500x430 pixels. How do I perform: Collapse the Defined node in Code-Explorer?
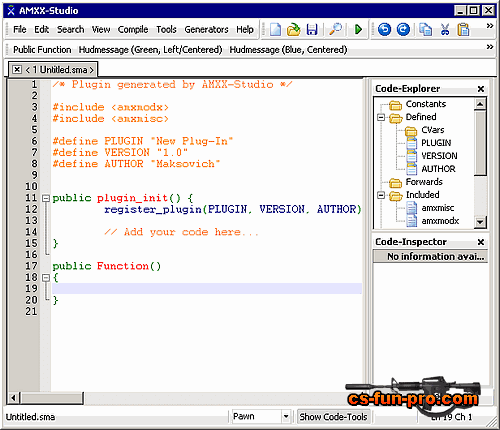[381, 117]
